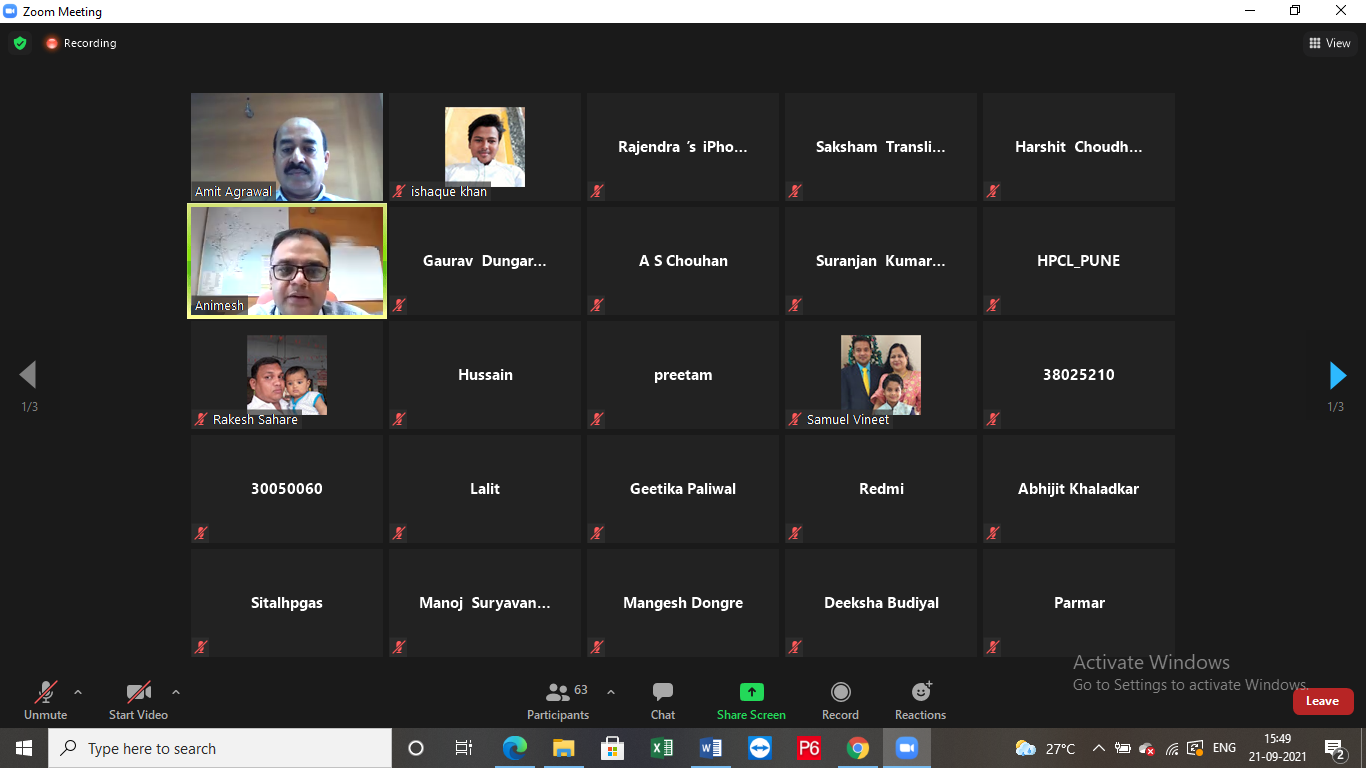Expand video options arrow next to Start Video
This screenshot has width=1366, height=768.
(176, 692)
